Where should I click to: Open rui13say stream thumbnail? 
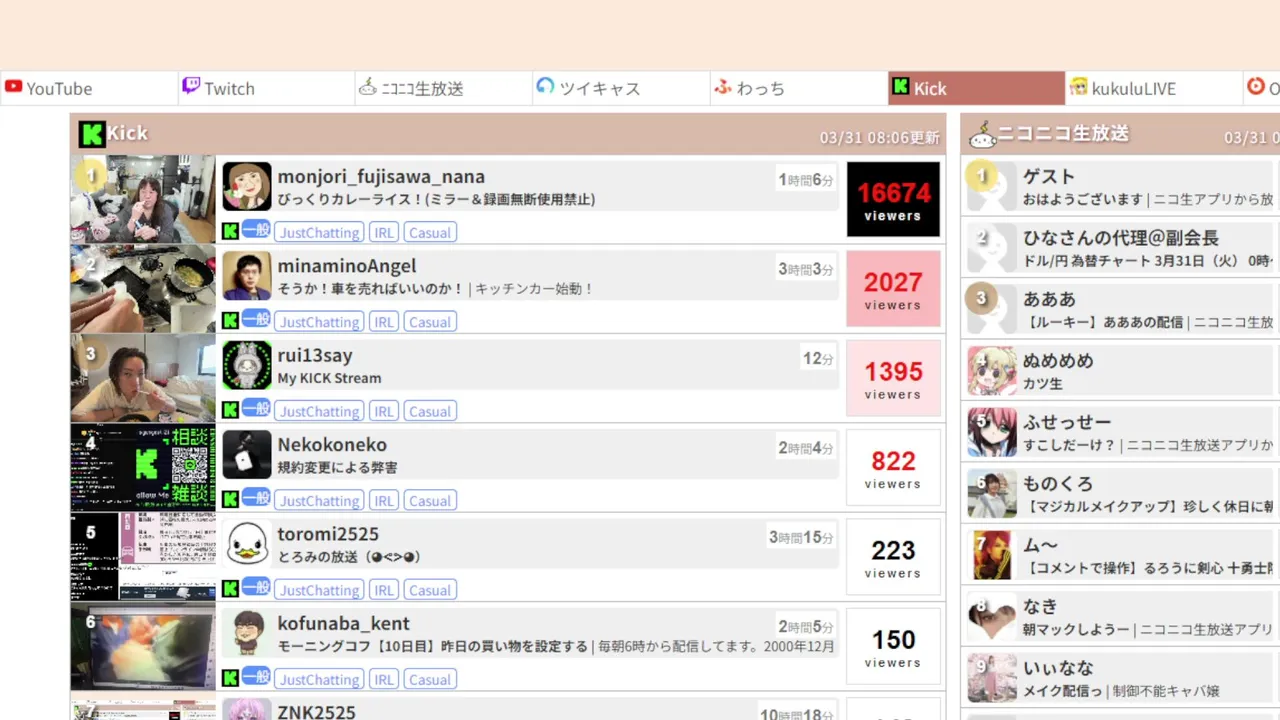[143, 378]
